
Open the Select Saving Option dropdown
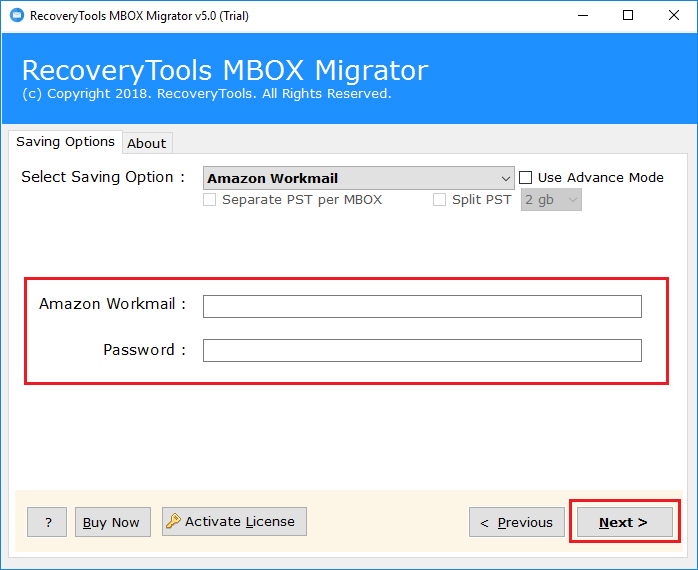(x=358, y=178)
